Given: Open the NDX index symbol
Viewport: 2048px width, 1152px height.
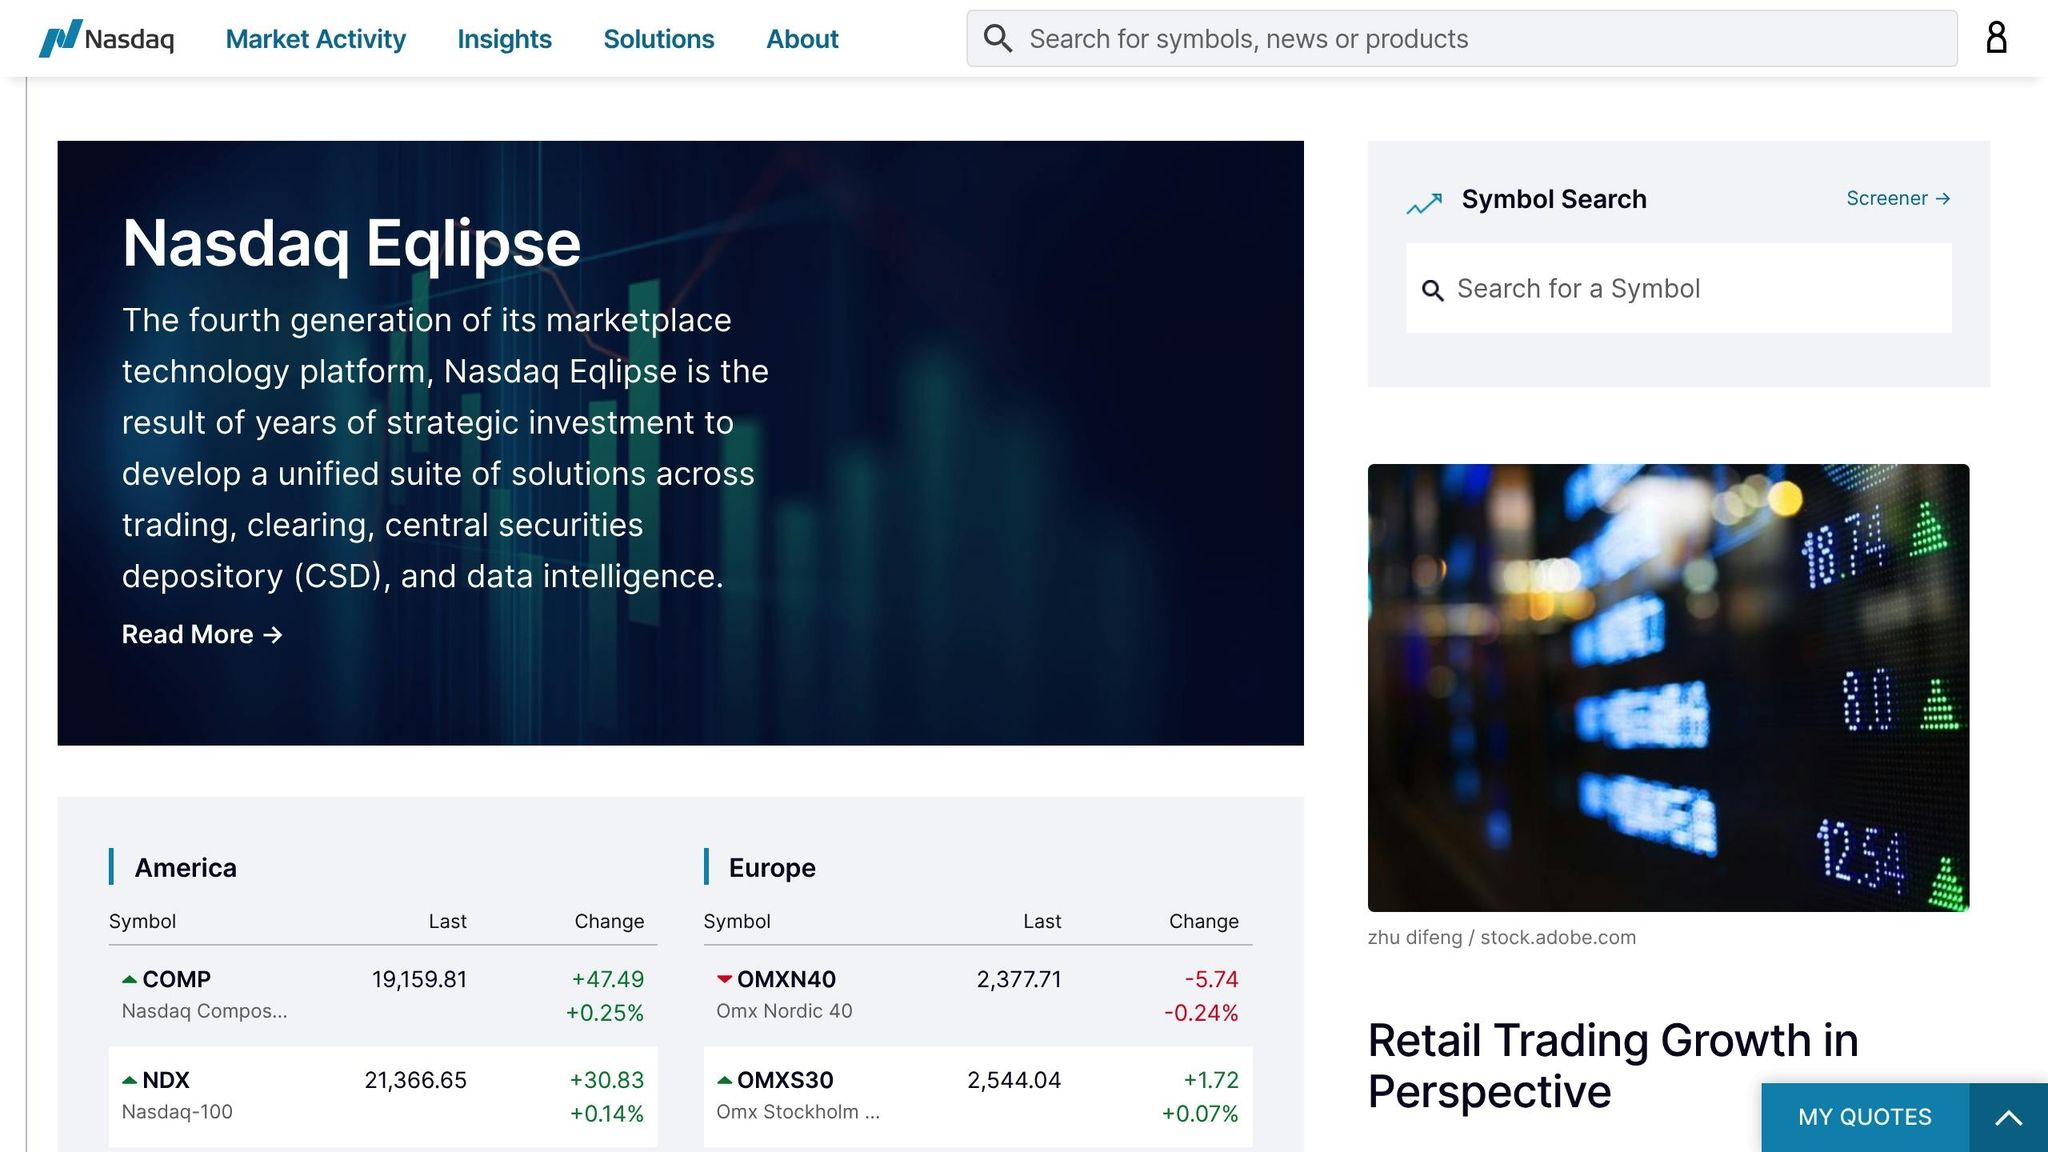Looking at the screenshot, I should (x=166, y=1080).
